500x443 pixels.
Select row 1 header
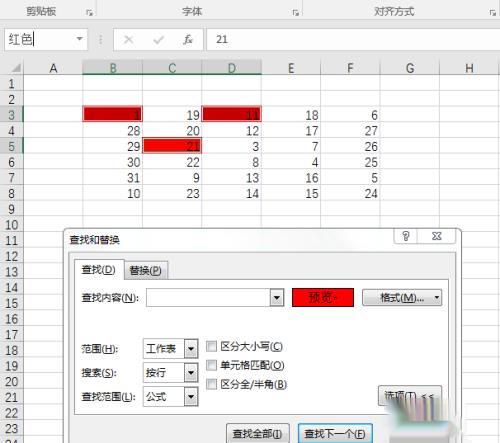[x=12, y=83]
